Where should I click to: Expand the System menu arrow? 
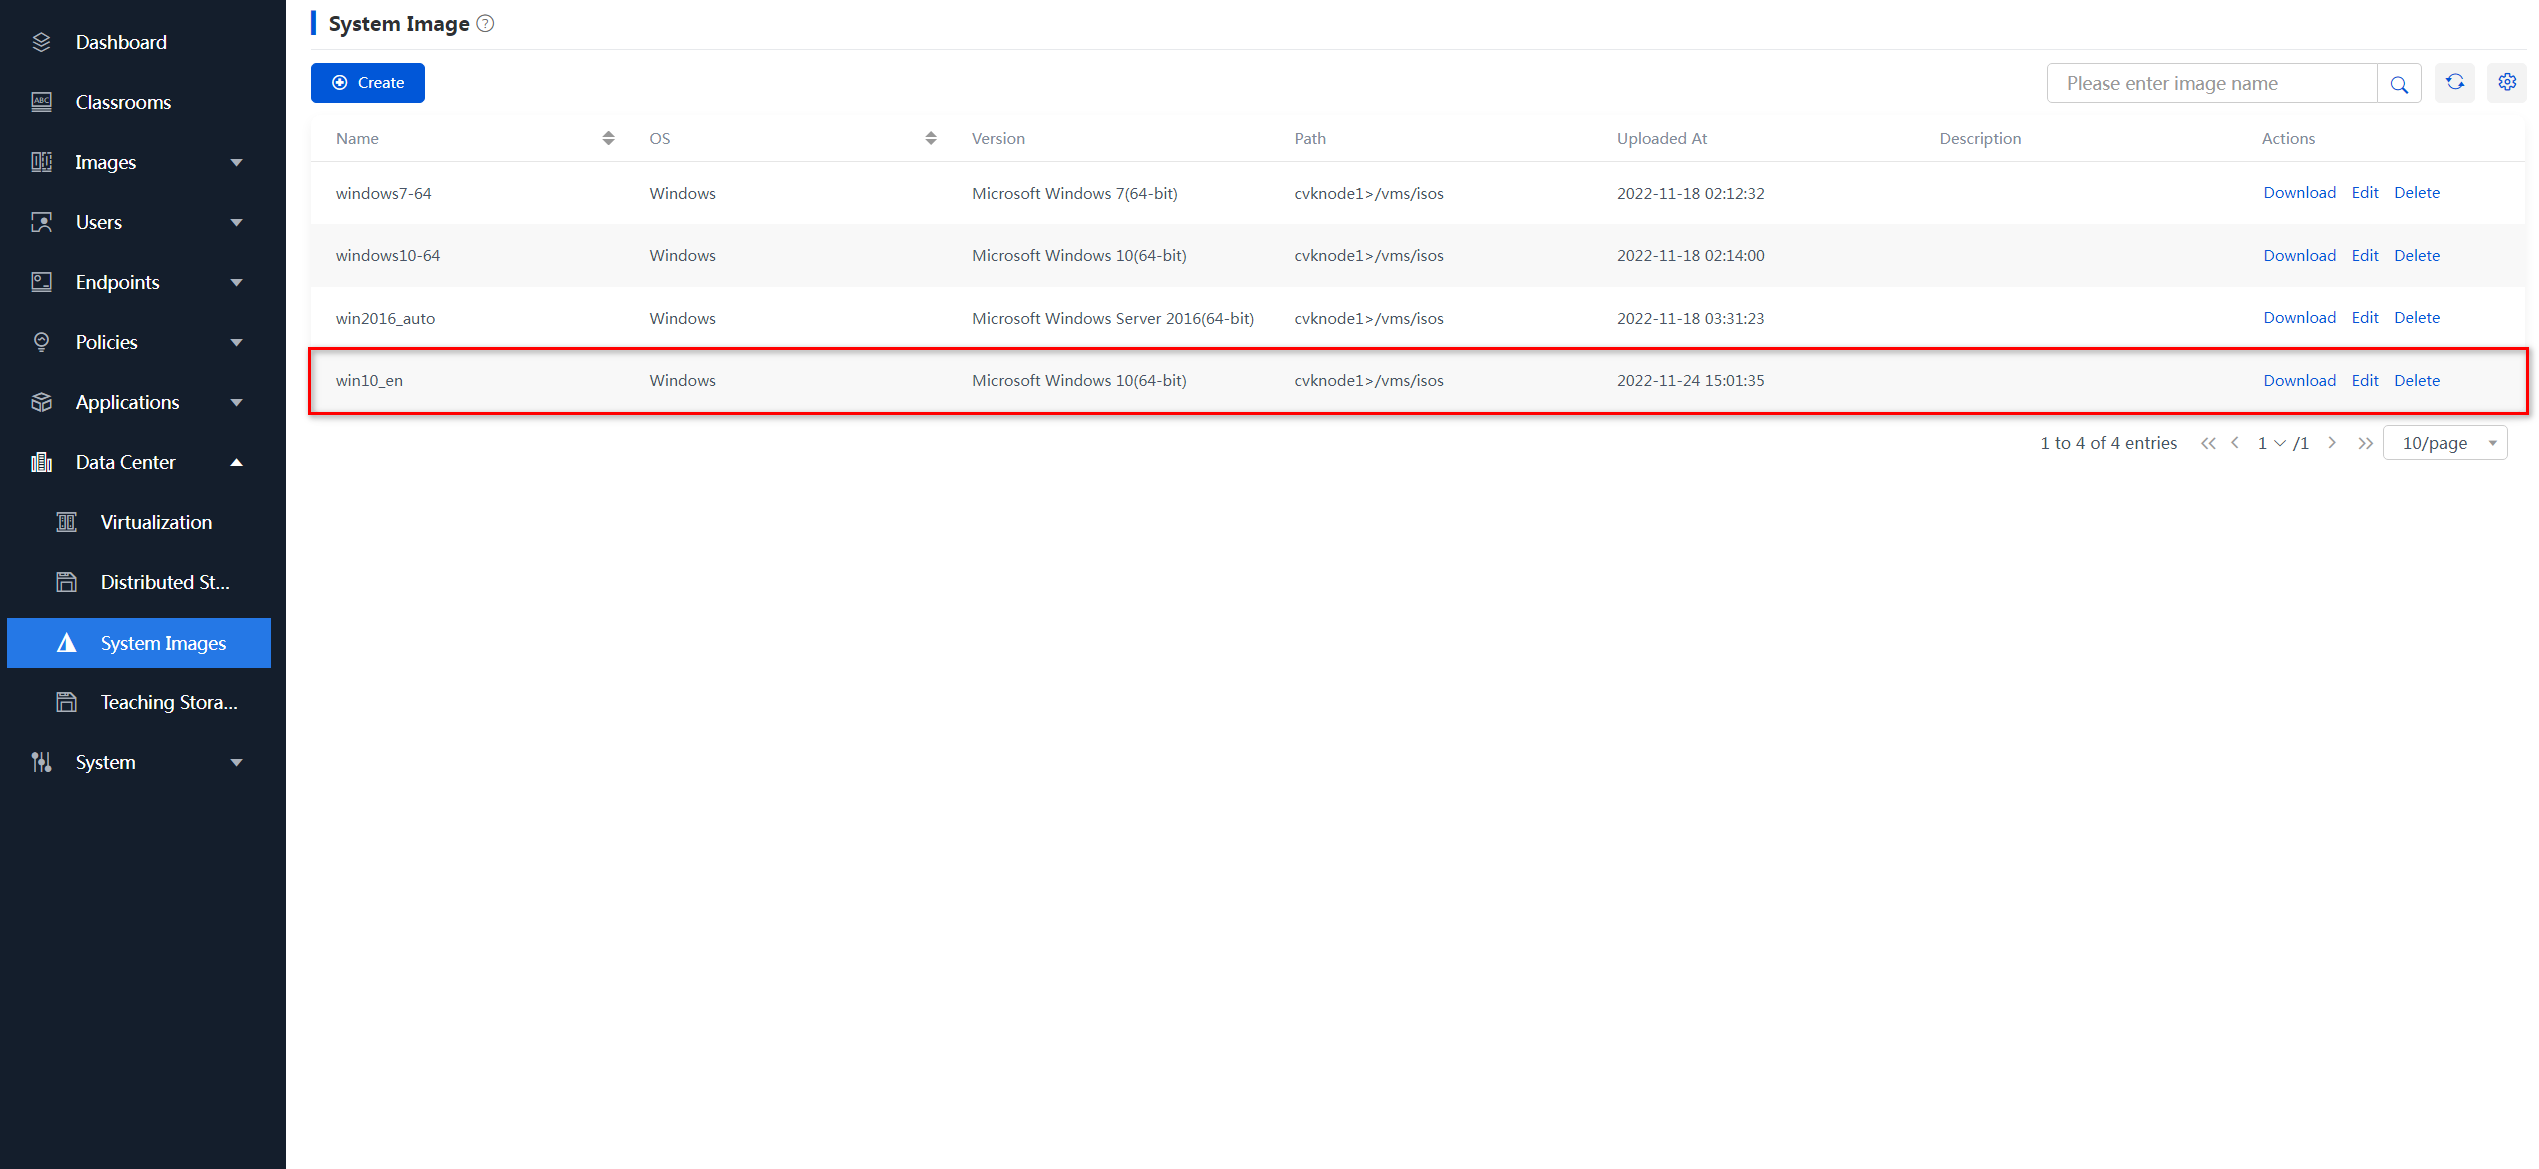click(x=237, y=763)
